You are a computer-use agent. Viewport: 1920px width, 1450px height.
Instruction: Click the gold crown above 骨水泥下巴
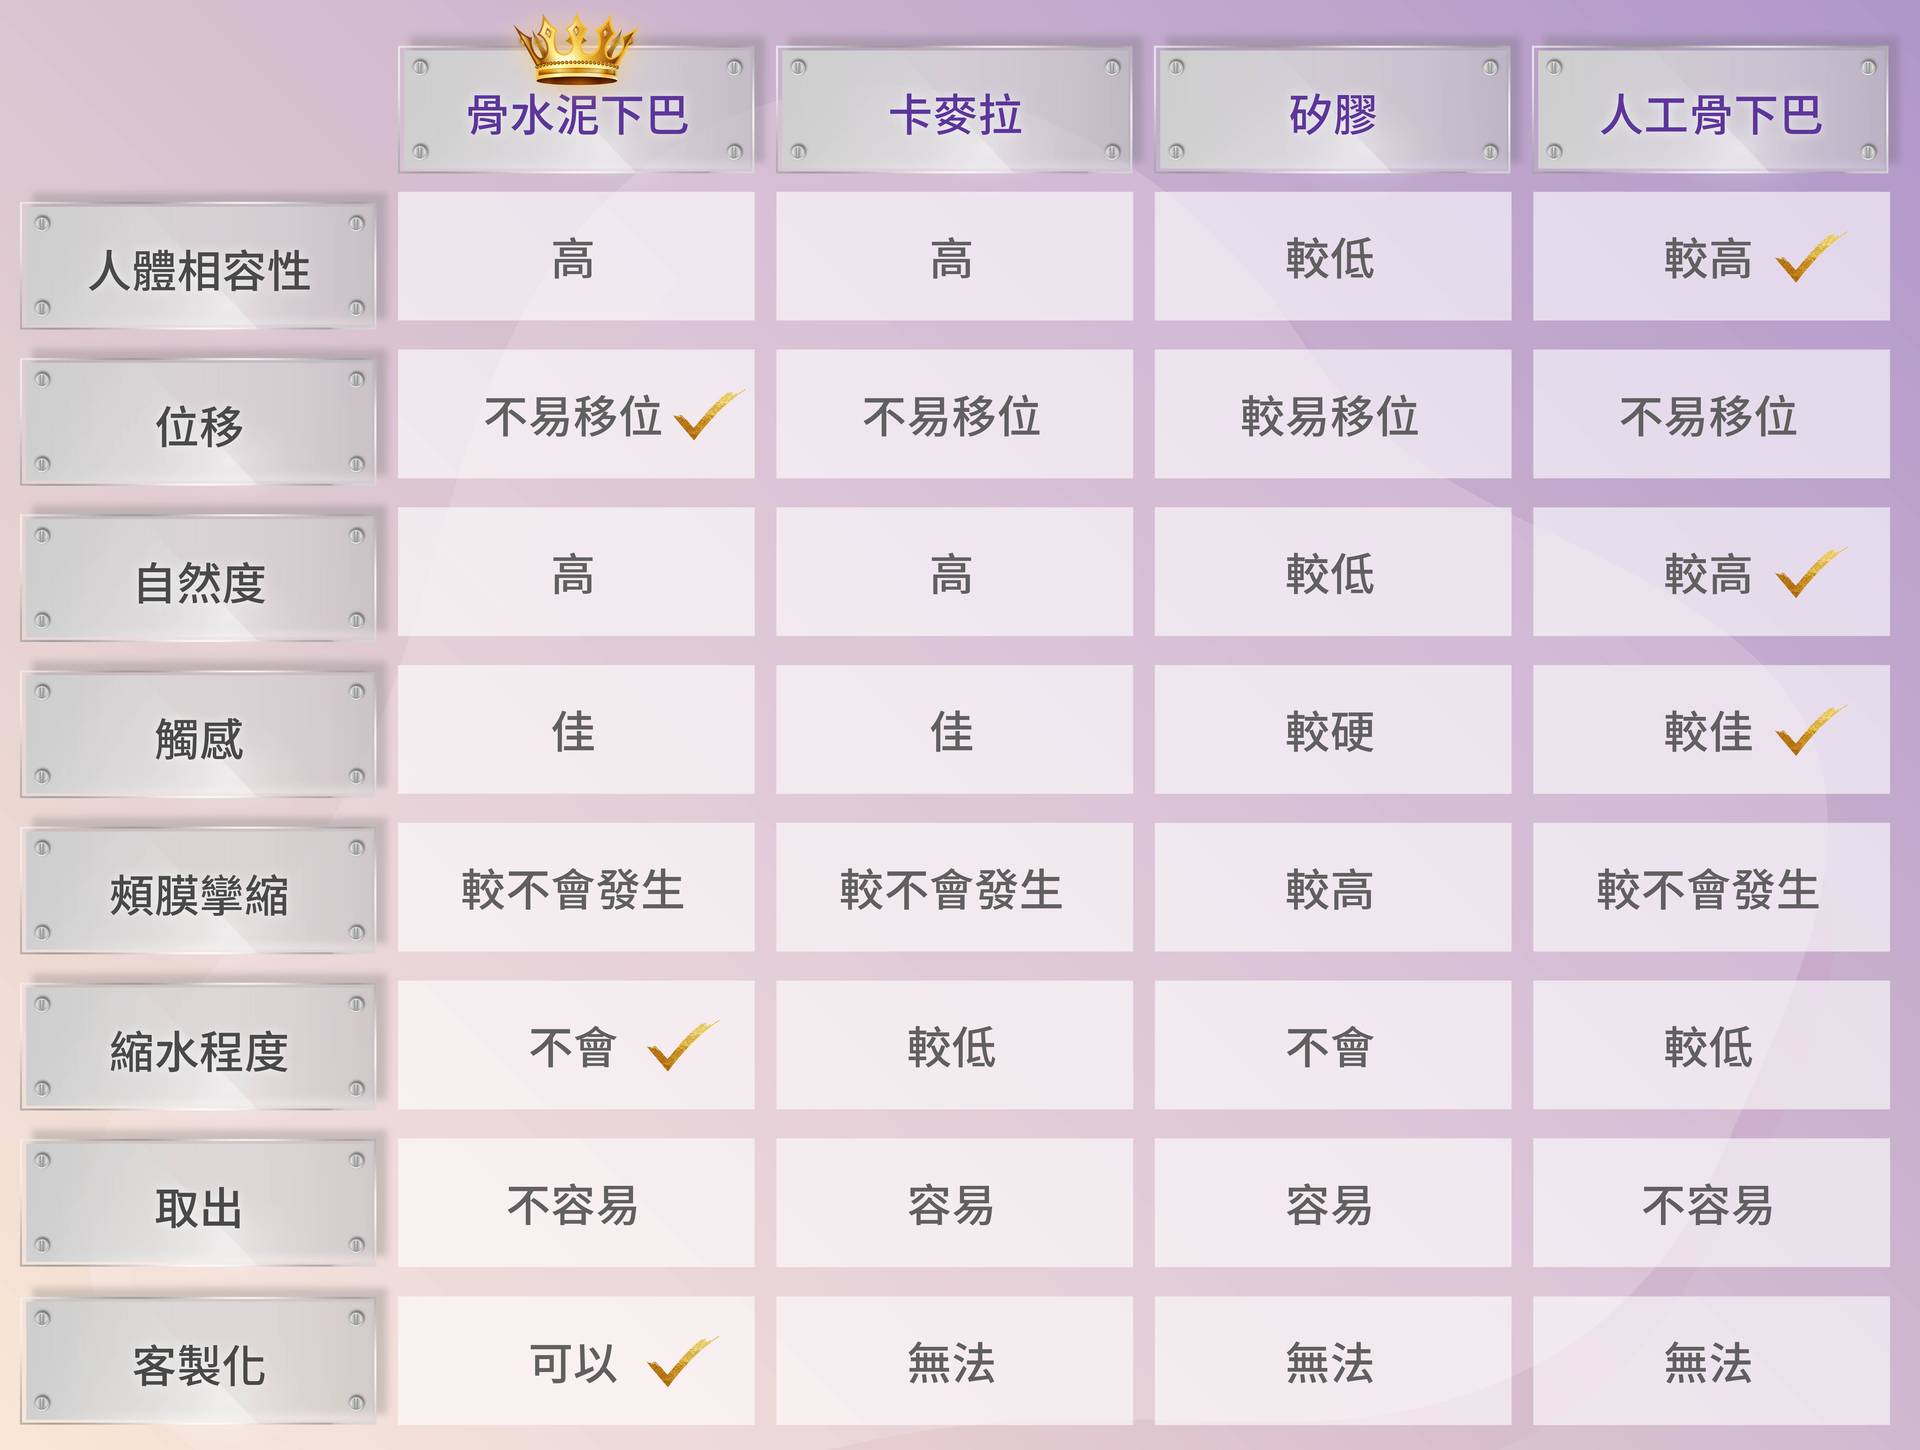pyautogui.click(x=574, y=50)
